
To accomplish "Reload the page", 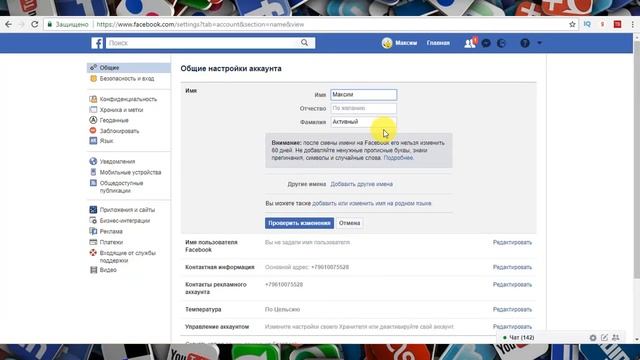I will point(35,24).
